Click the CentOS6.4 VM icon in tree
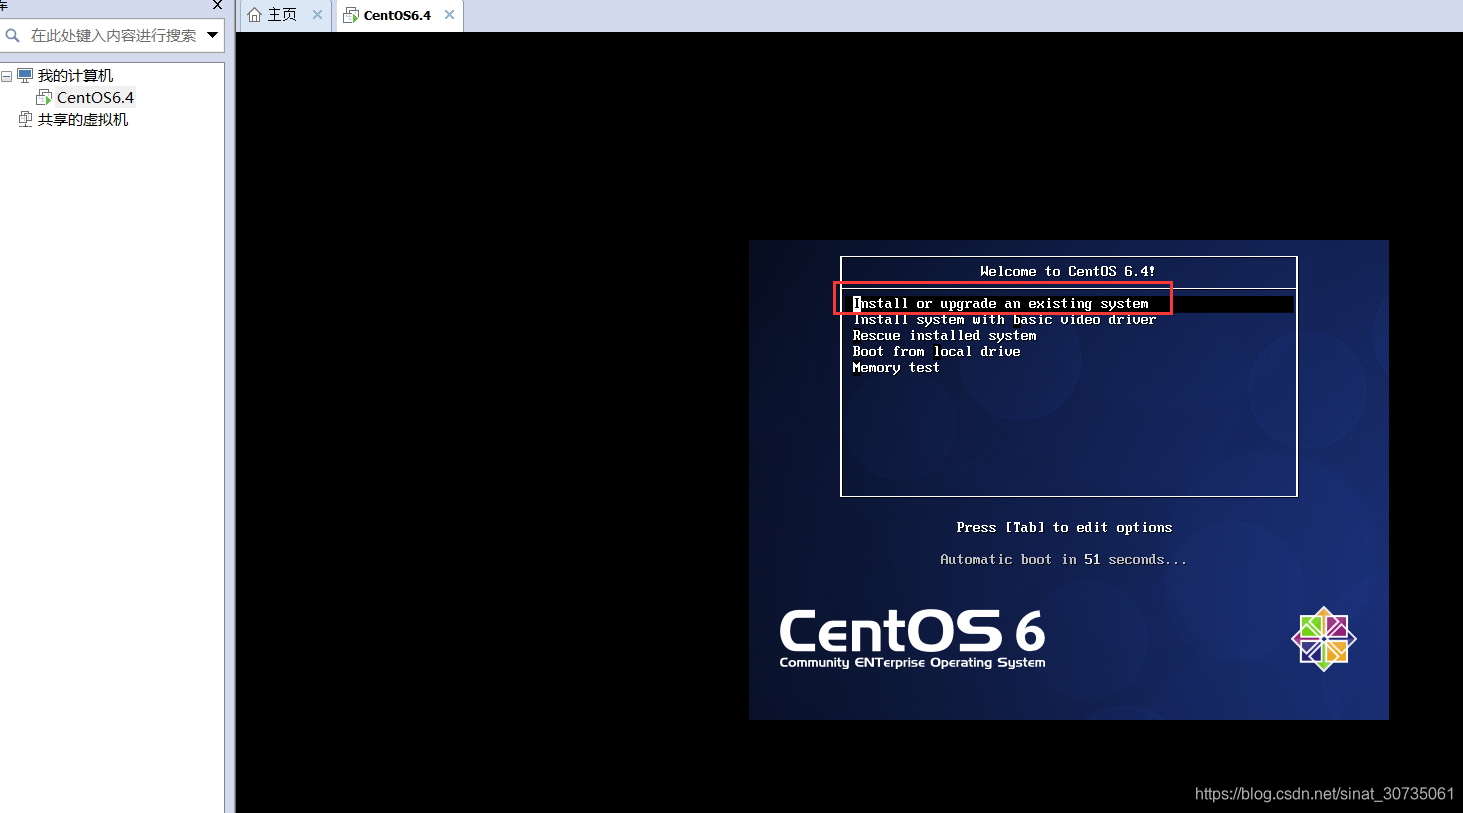 (44, 98)
